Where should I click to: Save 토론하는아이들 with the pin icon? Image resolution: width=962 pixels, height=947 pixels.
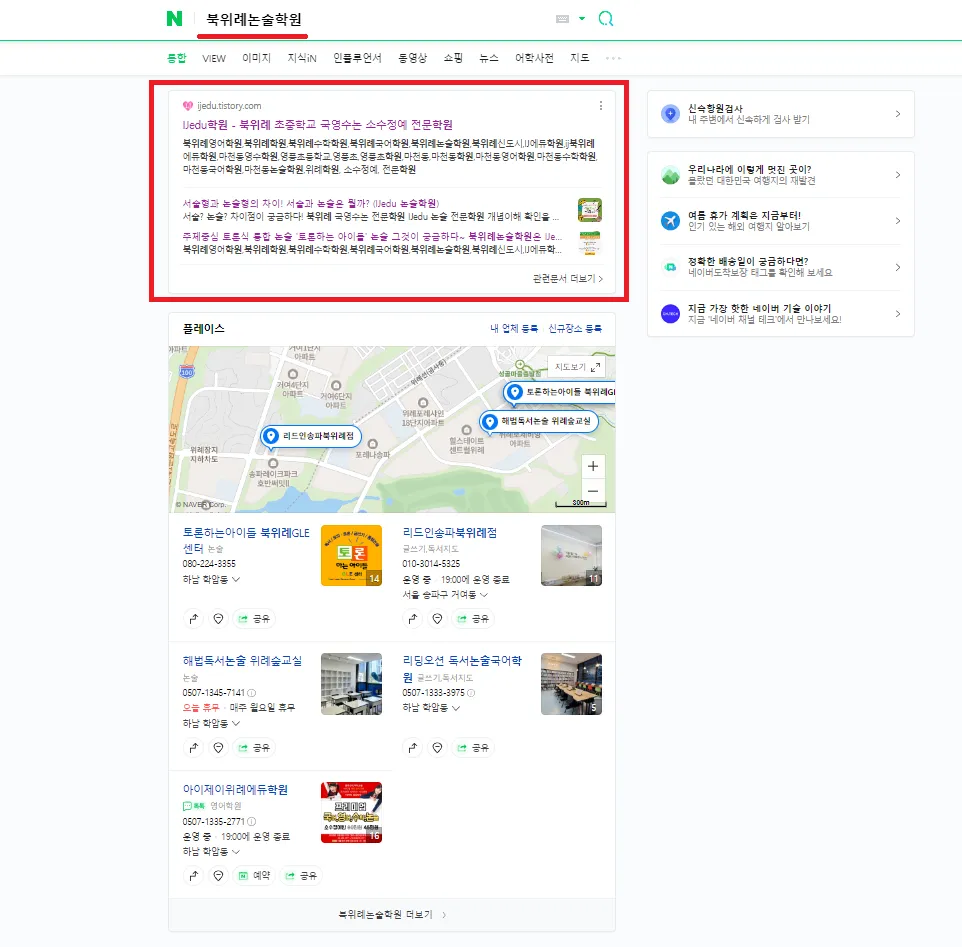[218, 619]
